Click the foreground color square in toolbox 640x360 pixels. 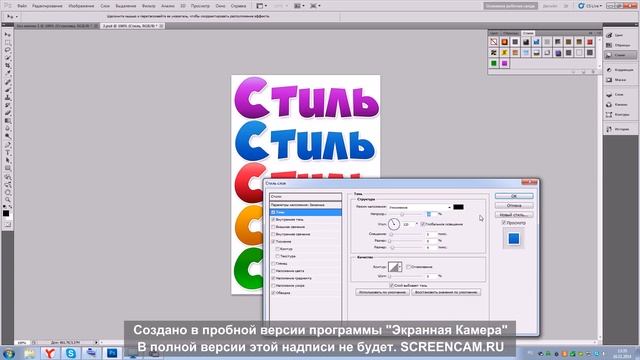(x=6, y=213)
